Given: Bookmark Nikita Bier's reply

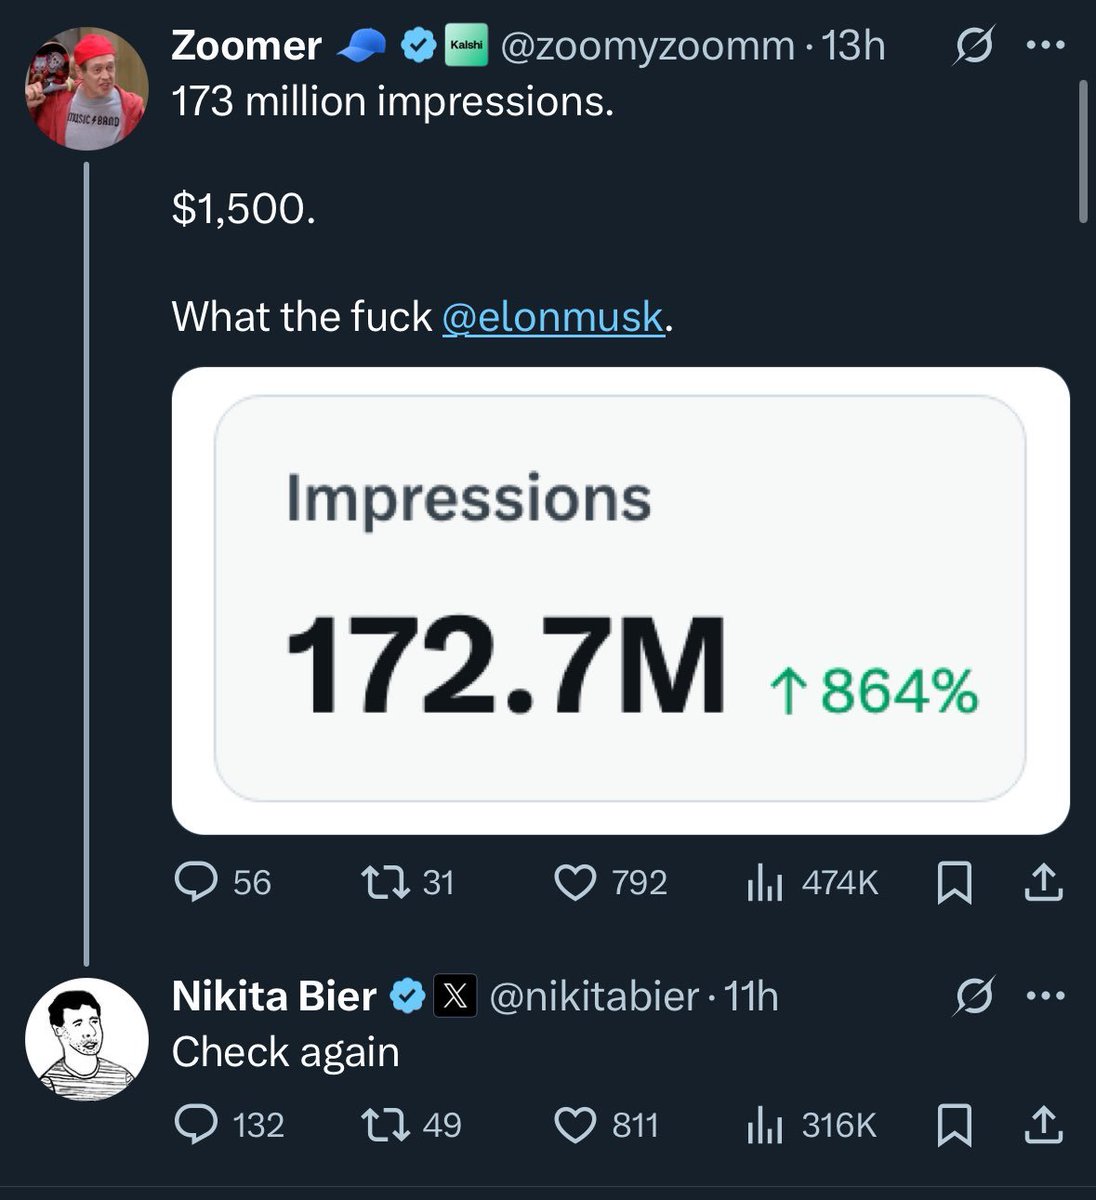Looking at the screenshot, I should click(955, 1125).
